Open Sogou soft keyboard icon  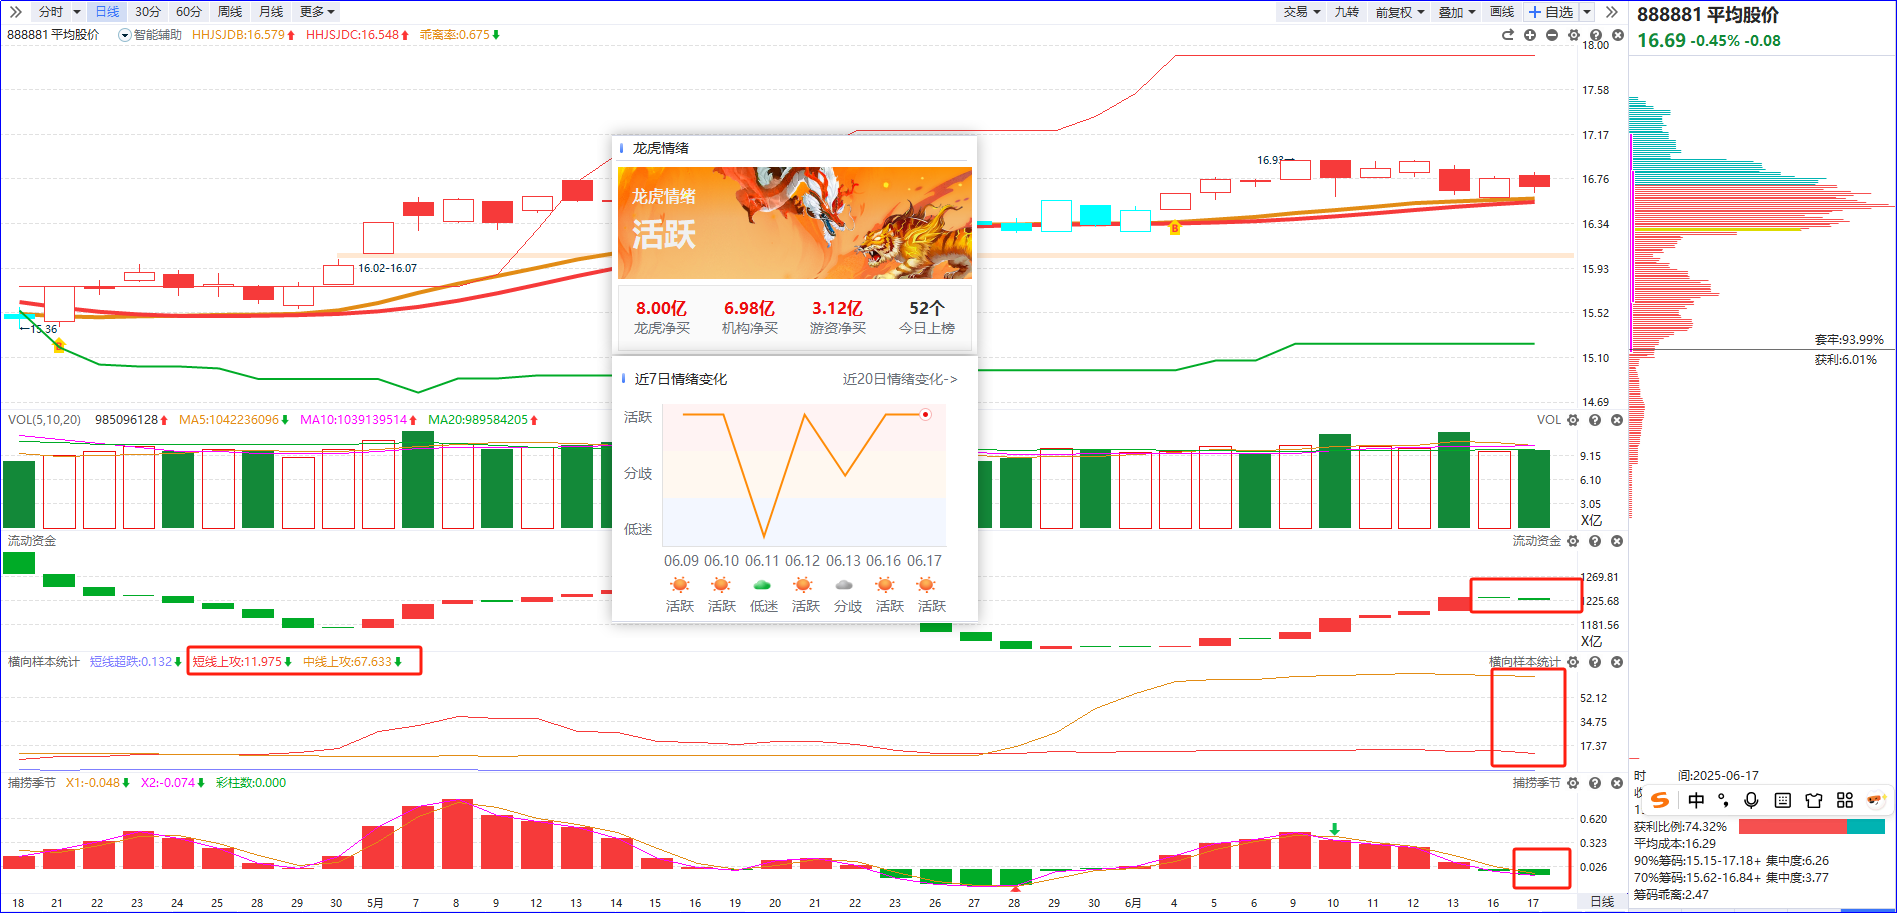[x=1782, y=800]
